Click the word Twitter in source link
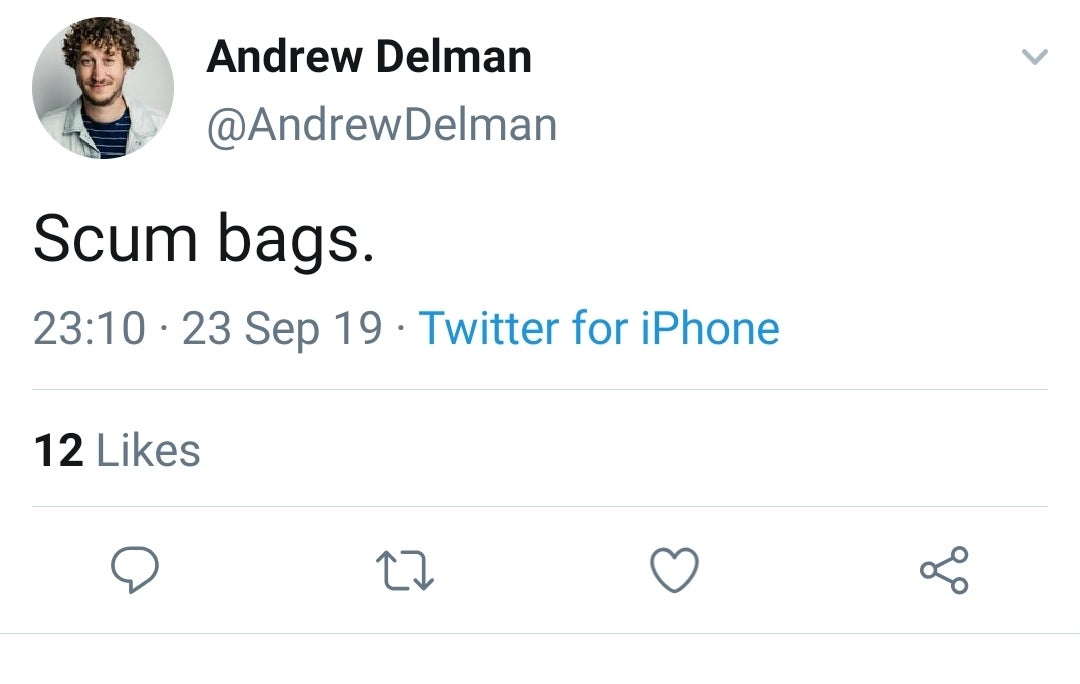 point(489,328)
